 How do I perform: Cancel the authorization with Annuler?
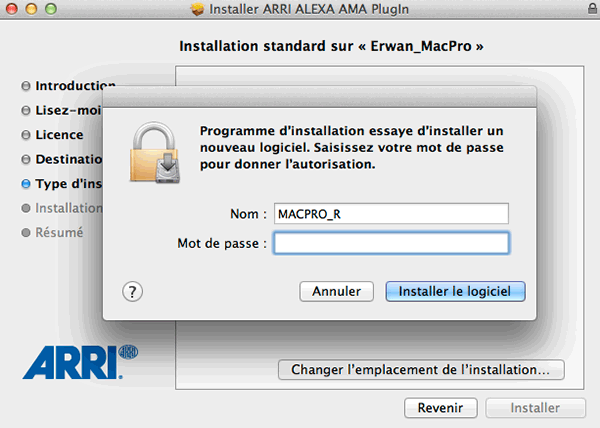(336, 291)
